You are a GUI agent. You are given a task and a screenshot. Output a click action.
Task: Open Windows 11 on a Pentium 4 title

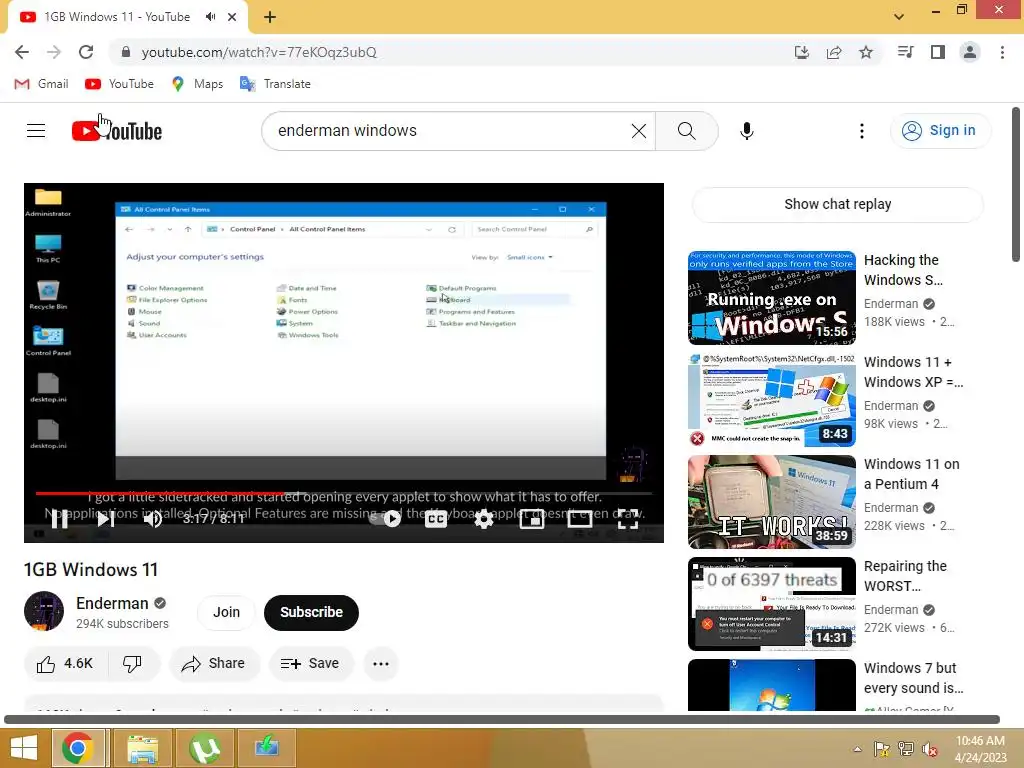tap(912, 474)
